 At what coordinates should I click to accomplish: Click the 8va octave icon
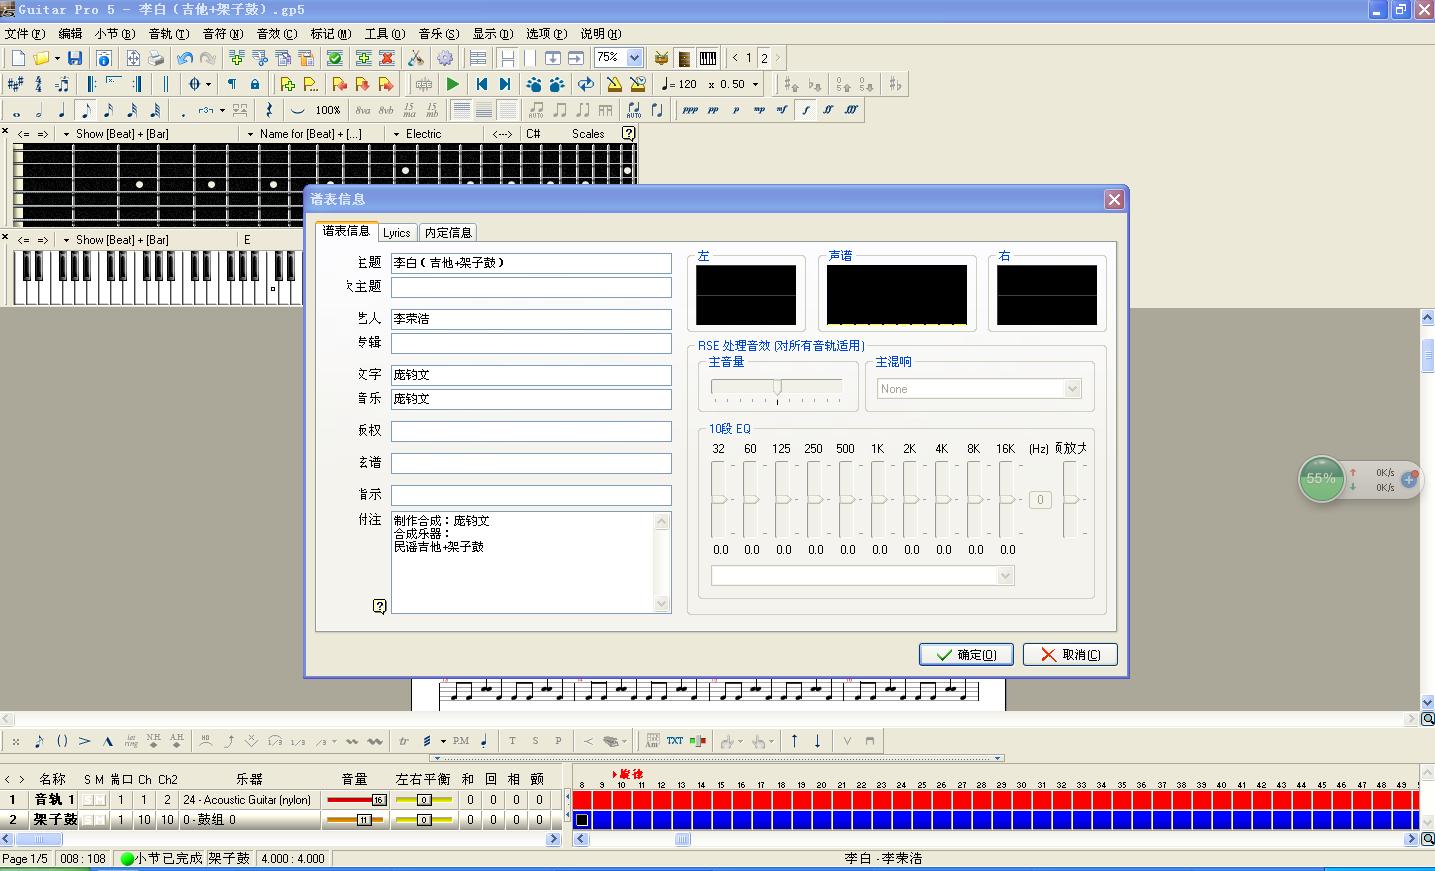click(362, 110)
